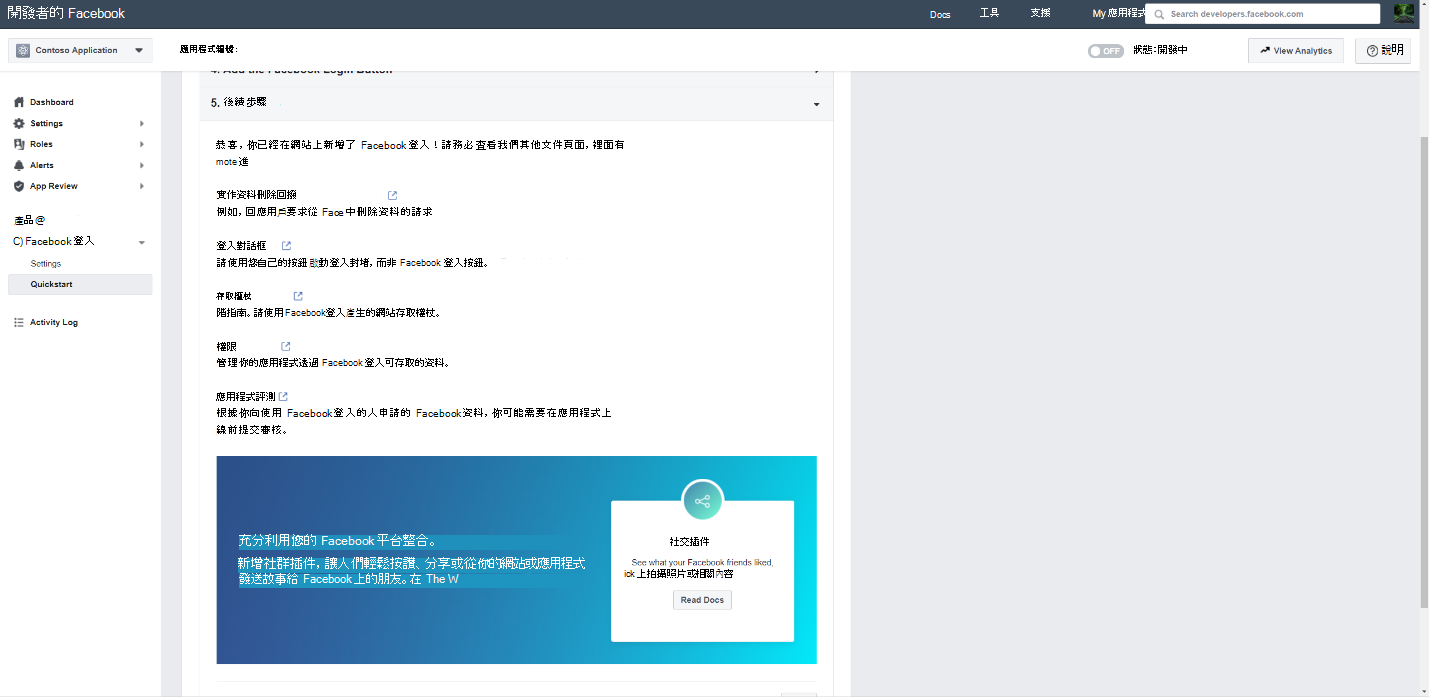Open the 登入對話框 link
Image resolution: width=1429 pixels, height=698 pixels.
pyautogui.click(x=241, y=245)
